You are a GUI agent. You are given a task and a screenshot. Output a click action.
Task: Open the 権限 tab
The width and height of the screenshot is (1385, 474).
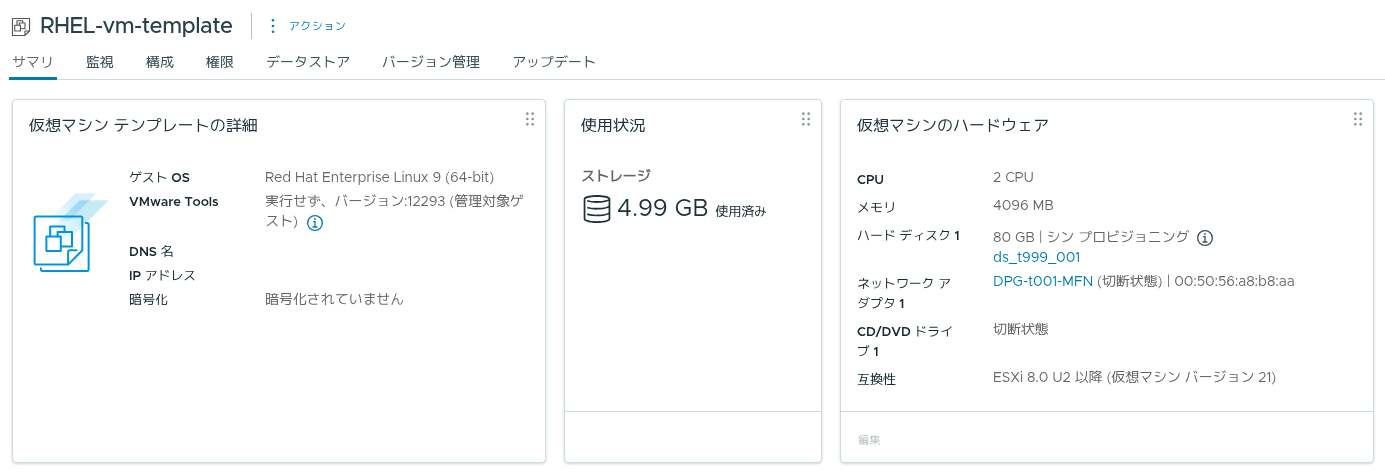[x=220, y=62]
